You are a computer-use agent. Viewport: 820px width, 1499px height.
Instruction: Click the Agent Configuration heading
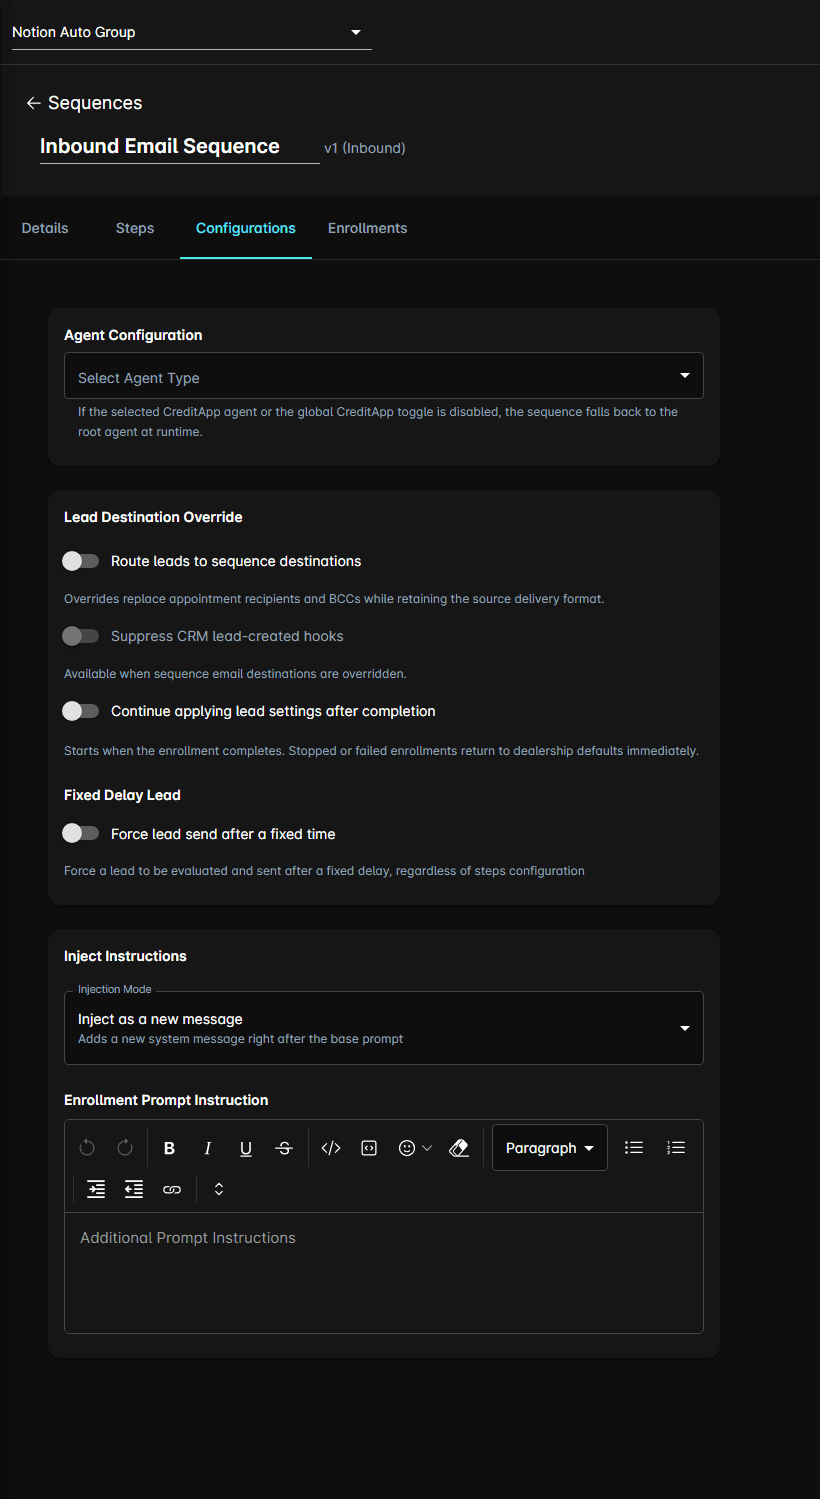[133, 335]
